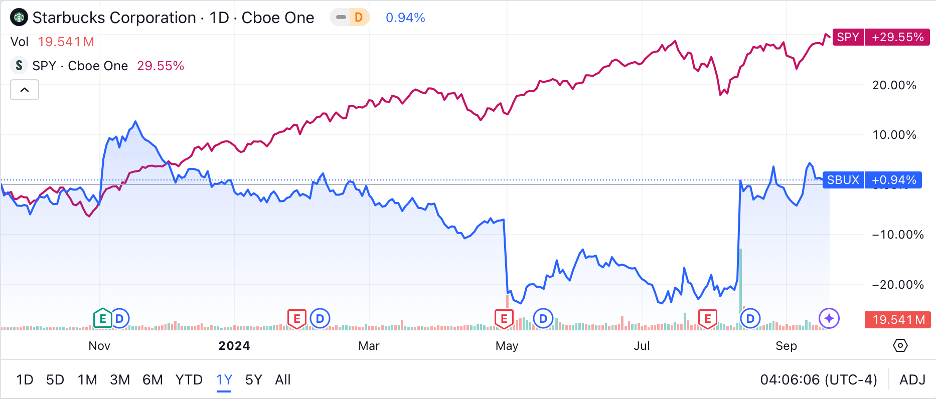The image size is (936, 400).
Task: Toggle the ADJ adjusted data button
Action: tap(912, 380)
